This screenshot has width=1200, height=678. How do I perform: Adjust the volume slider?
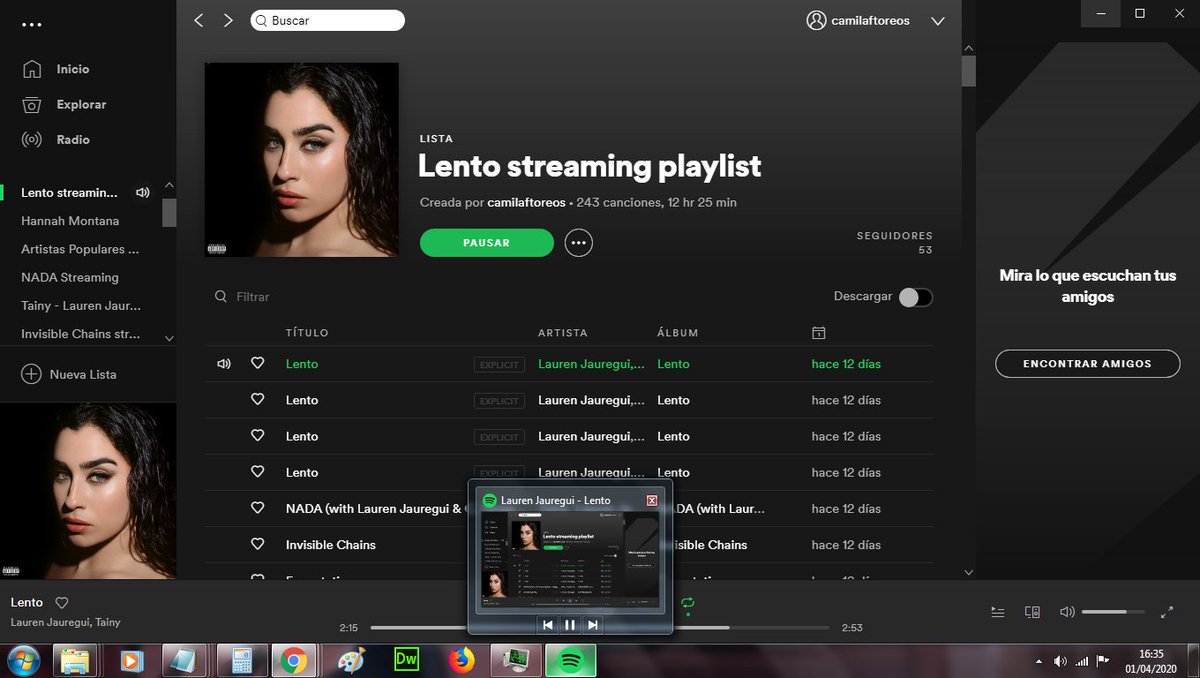pyautogui.click(x=1112, y=611)
